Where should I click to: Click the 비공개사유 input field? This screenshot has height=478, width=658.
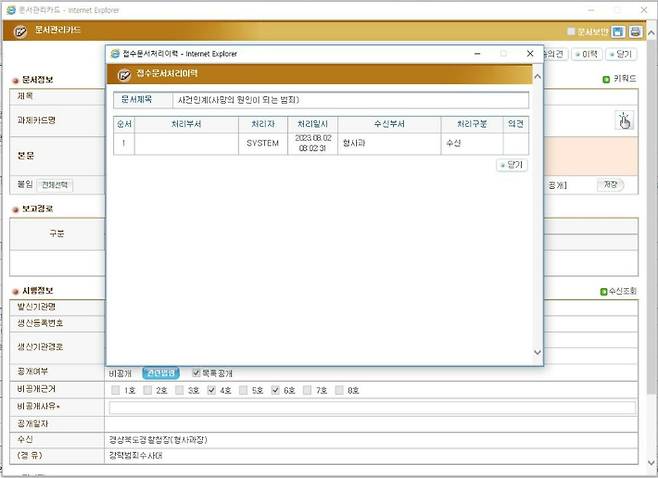coord(371,407)
